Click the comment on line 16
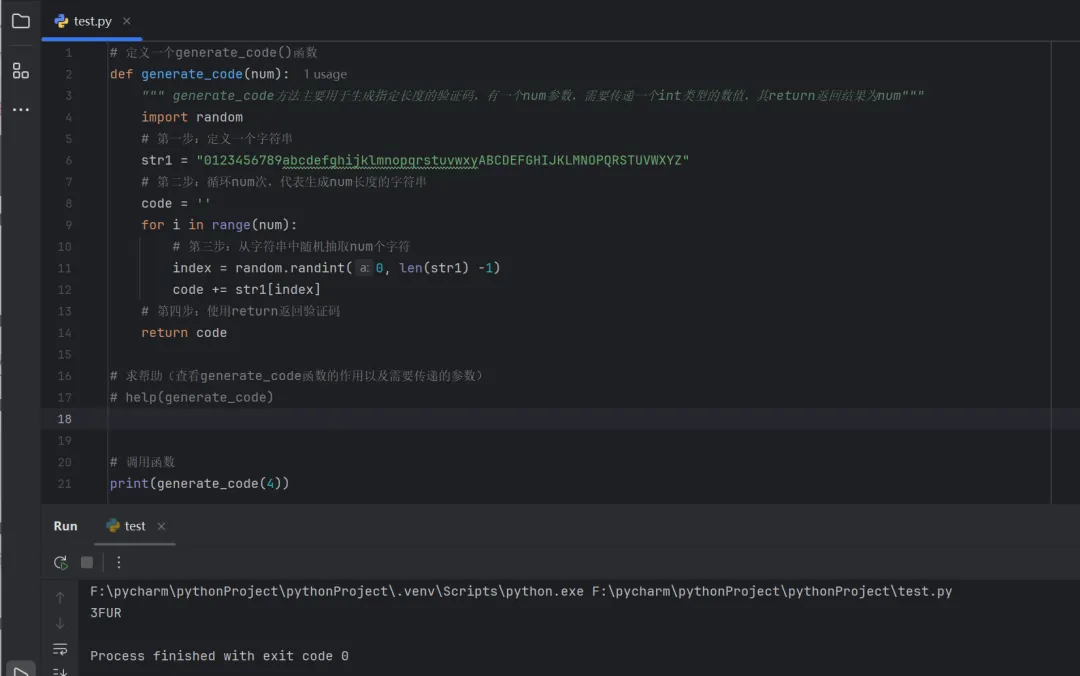 click(x=297, y=376)
